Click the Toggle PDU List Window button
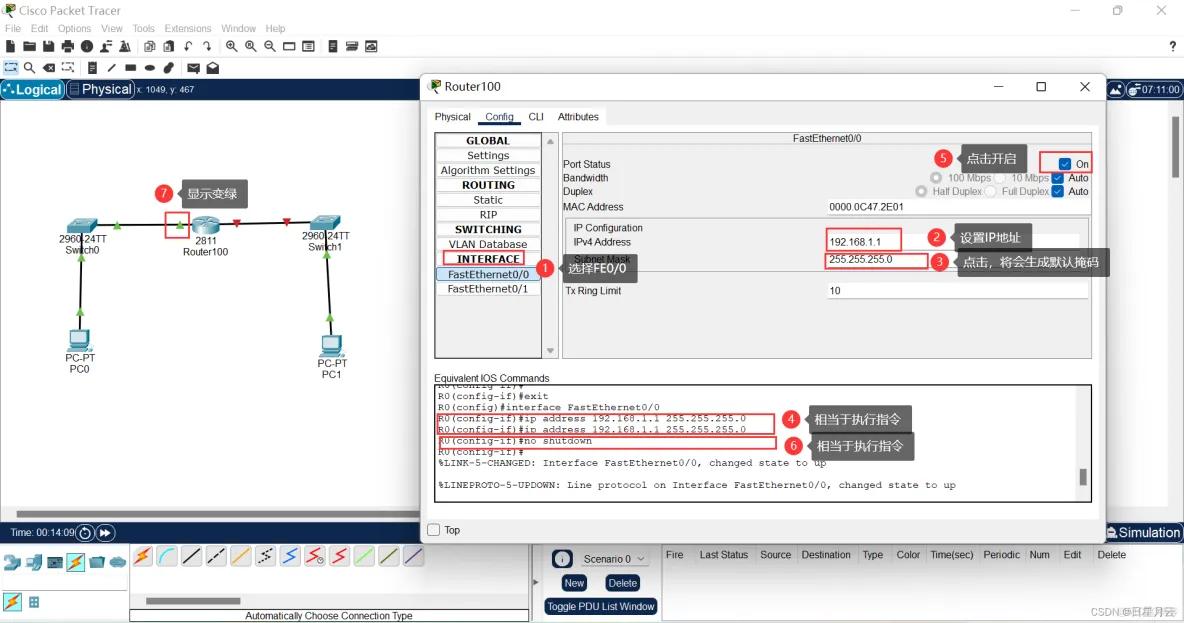1184x623 pixels. [x=601, y=606]
